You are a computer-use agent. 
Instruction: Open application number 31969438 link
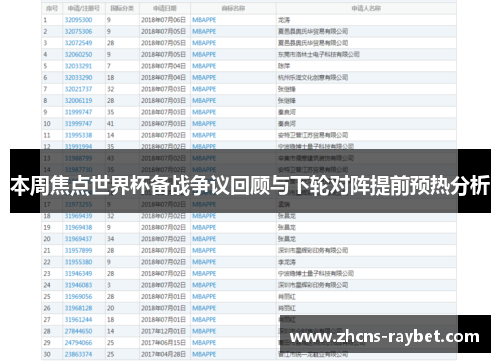tap(78, 228)
